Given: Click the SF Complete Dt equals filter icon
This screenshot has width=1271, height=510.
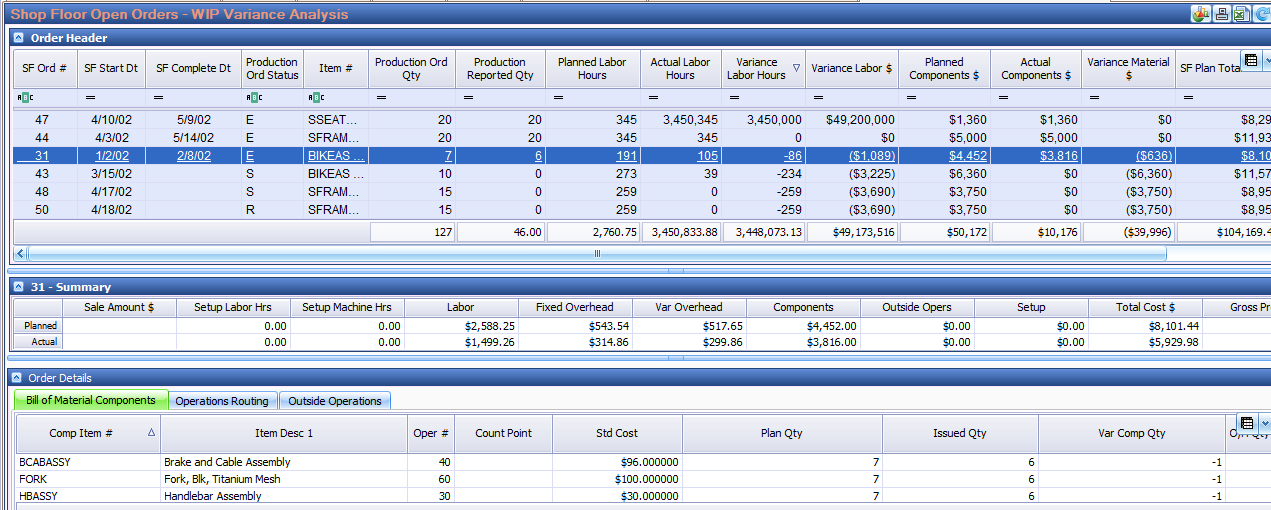Looking at the screenshot, I should tap(159, 97).
